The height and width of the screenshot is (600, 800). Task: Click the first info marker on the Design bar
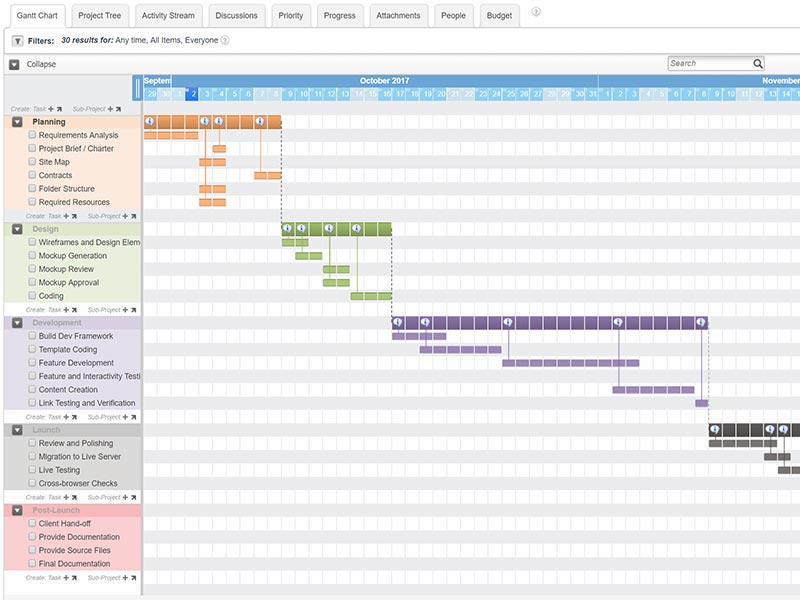coord(287,229)
